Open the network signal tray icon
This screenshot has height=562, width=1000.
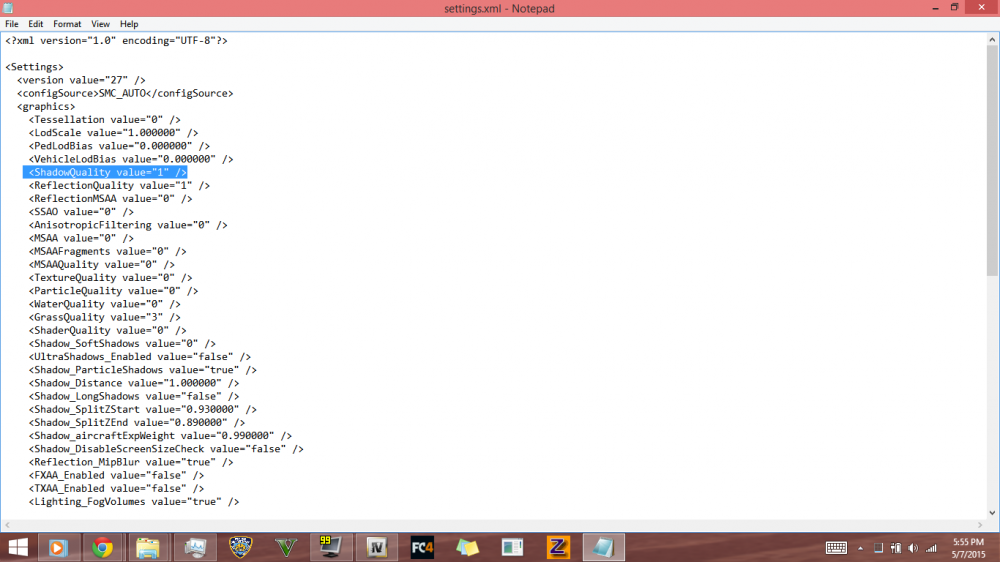(x=931, y=548)
